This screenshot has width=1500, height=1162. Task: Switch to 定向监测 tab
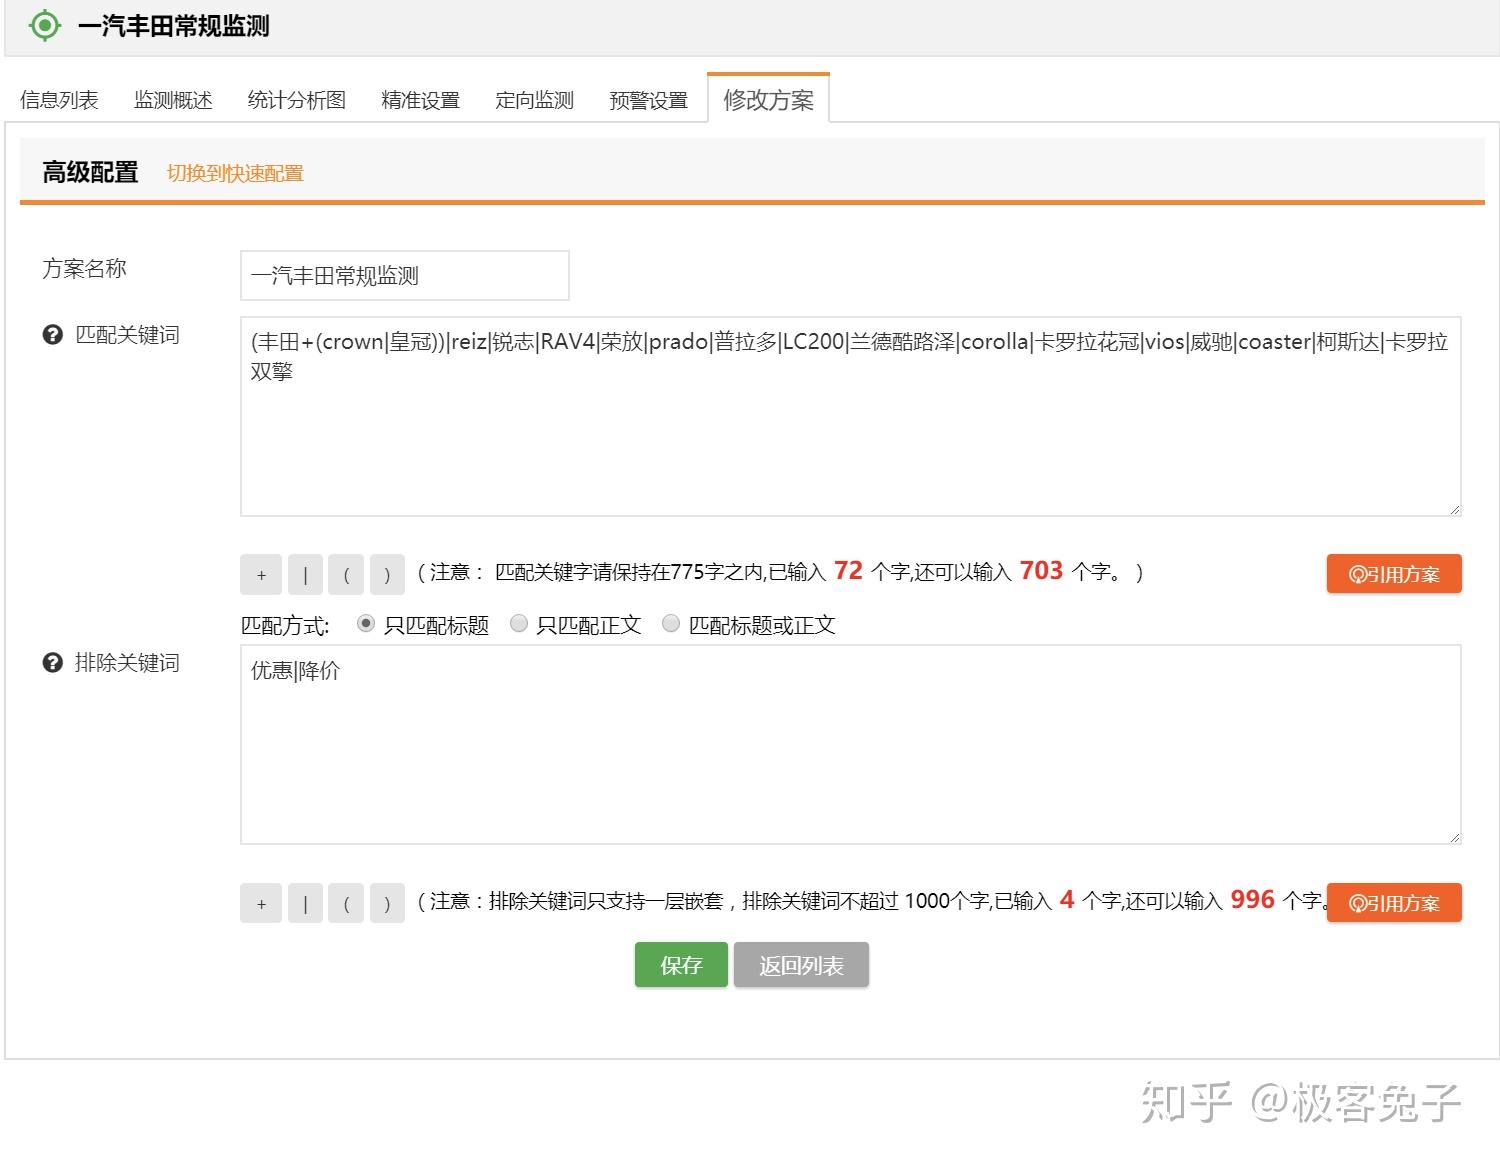(534, 100)
